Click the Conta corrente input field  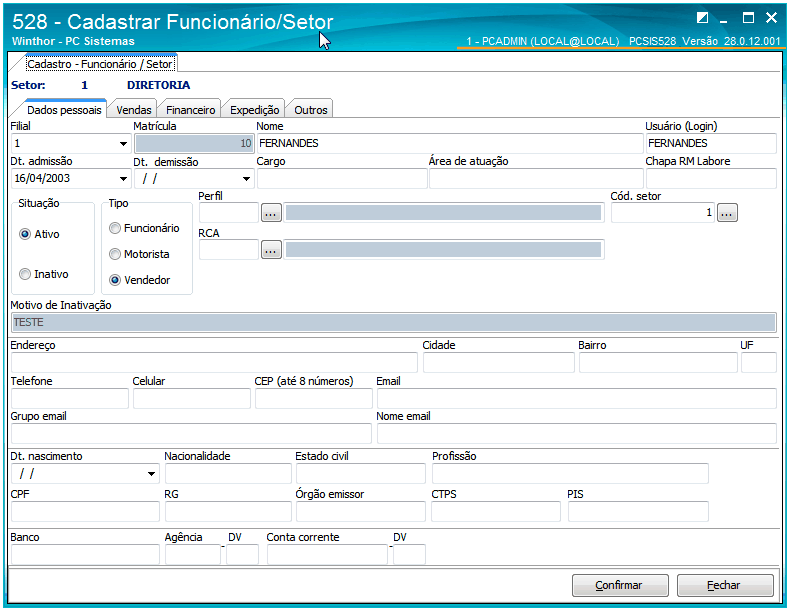[x=327, y=555]
